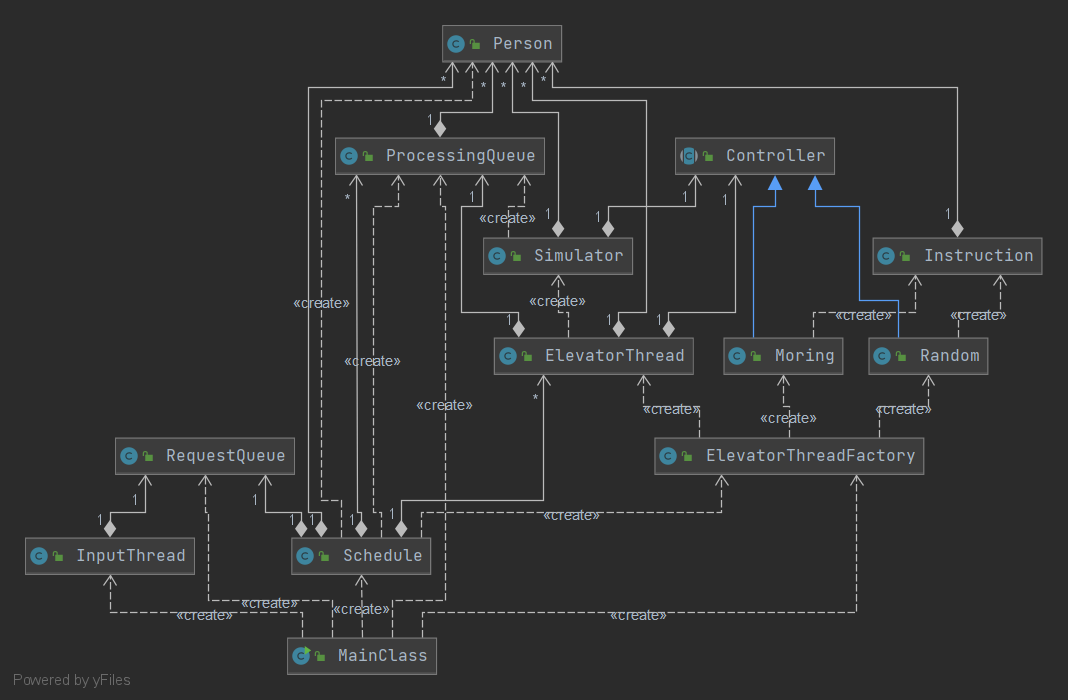Click the class icon on the Simulator node
The image size is (1068, 700).
point(497,256)
